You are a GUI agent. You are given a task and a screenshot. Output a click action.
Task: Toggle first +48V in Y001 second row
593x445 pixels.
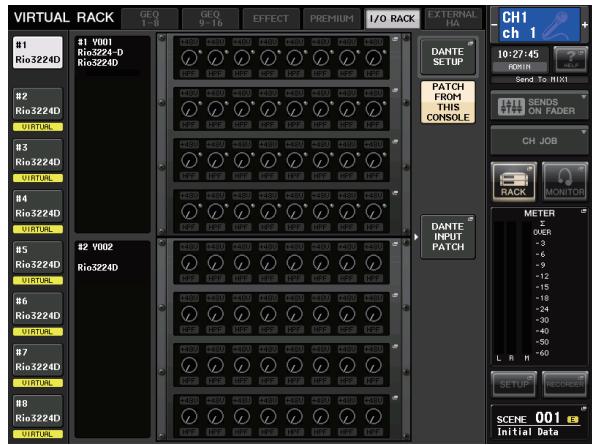(189, 93)
